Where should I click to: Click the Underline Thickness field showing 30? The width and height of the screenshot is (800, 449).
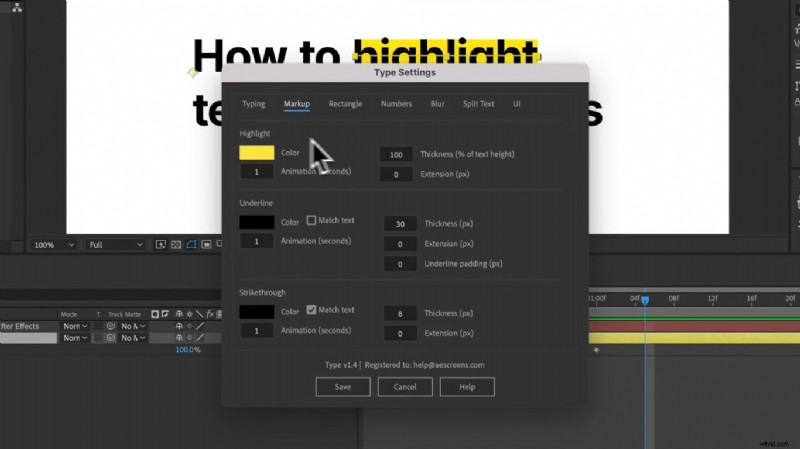(x=400, y=224)
